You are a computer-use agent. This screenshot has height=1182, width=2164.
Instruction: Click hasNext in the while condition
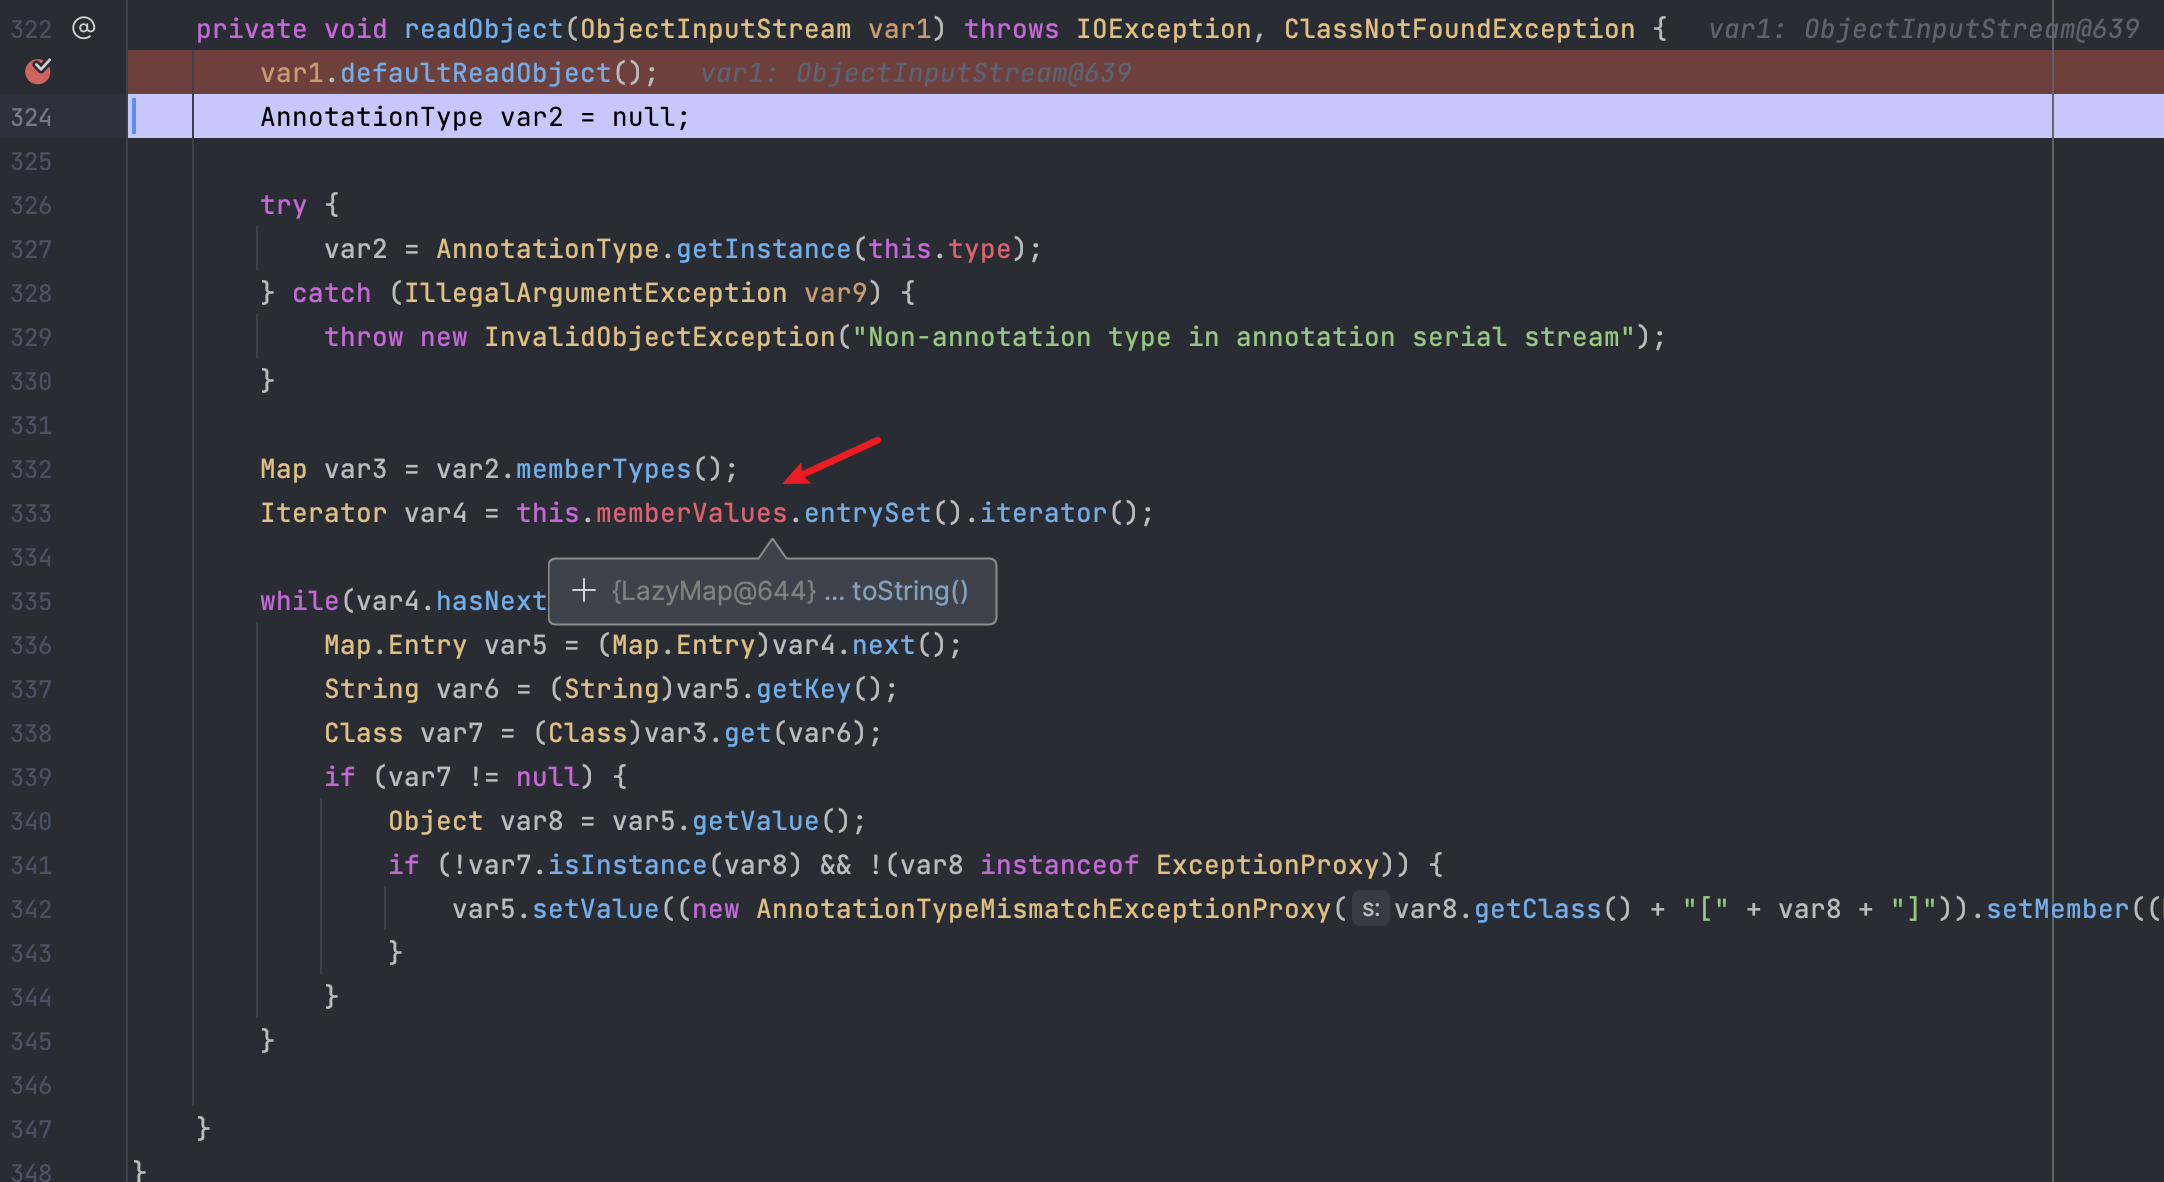(491, 601)
